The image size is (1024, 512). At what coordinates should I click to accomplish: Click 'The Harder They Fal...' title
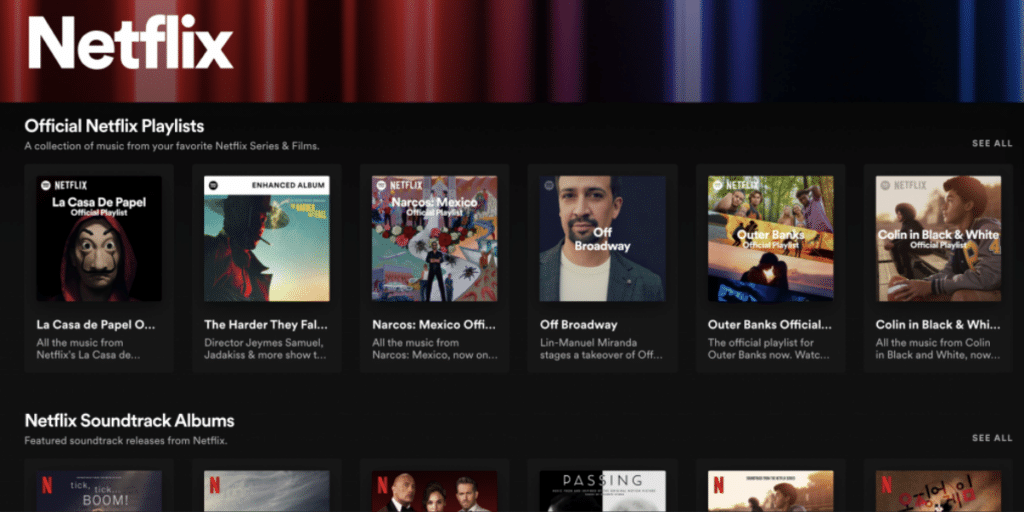point(266,325)
